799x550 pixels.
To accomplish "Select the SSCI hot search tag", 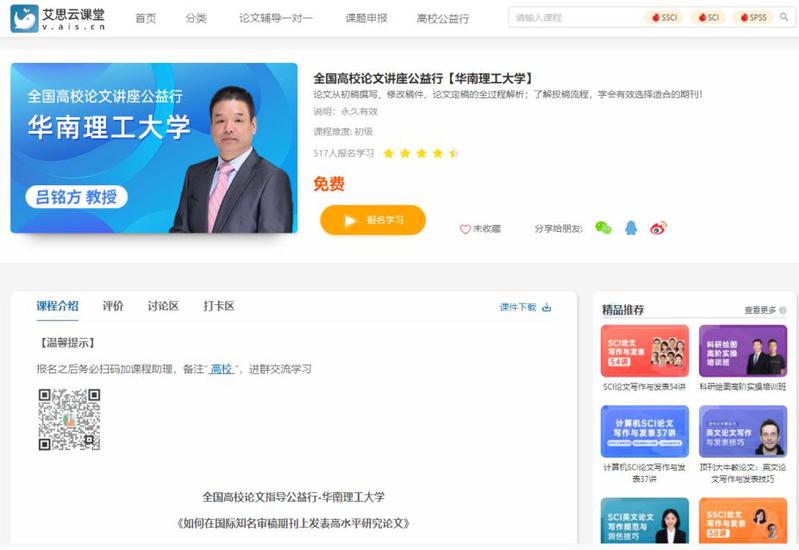I will 664,17.
